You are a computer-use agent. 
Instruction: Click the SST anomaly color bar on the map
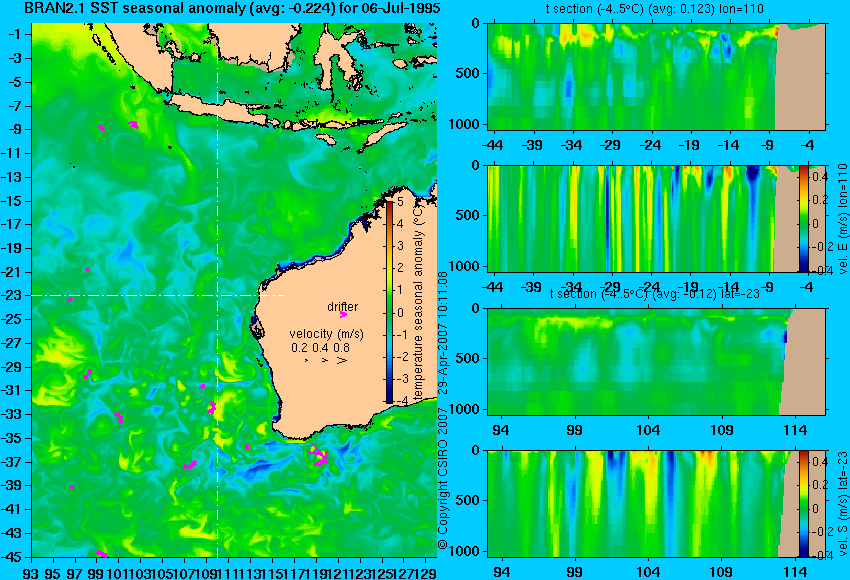pos(389,302)
